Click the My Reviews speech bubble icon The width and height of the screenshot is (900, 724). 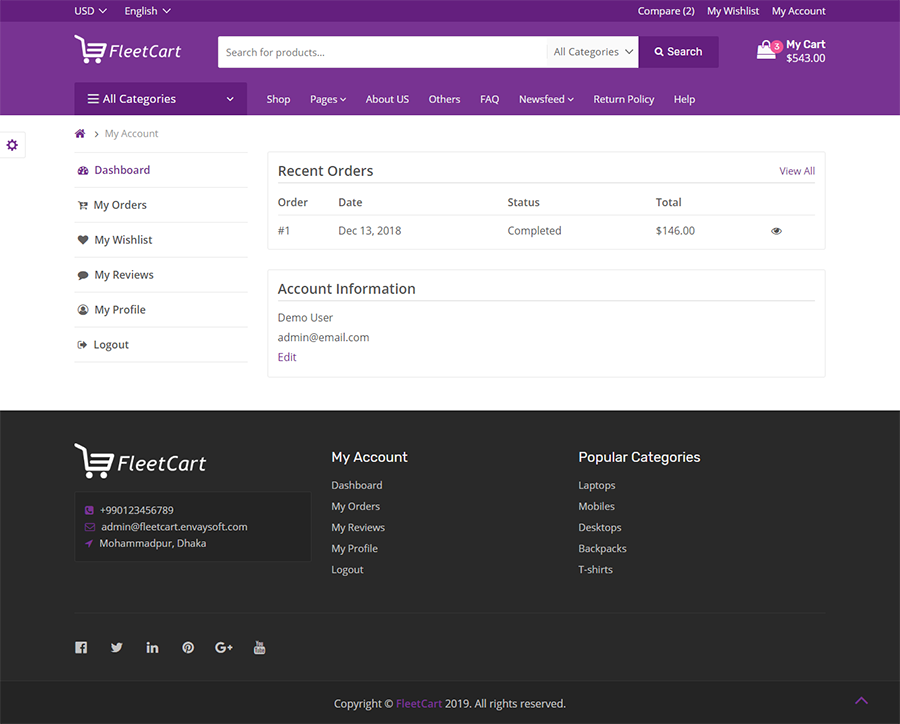[x=83, y=274]
